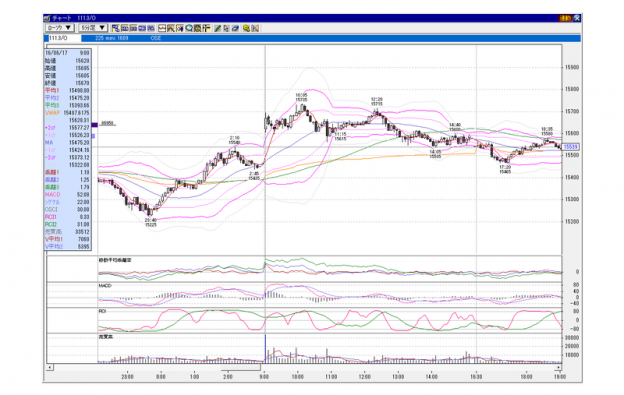
Task: Click the last toolbar icon after key
Action: (x=255, y=28)
